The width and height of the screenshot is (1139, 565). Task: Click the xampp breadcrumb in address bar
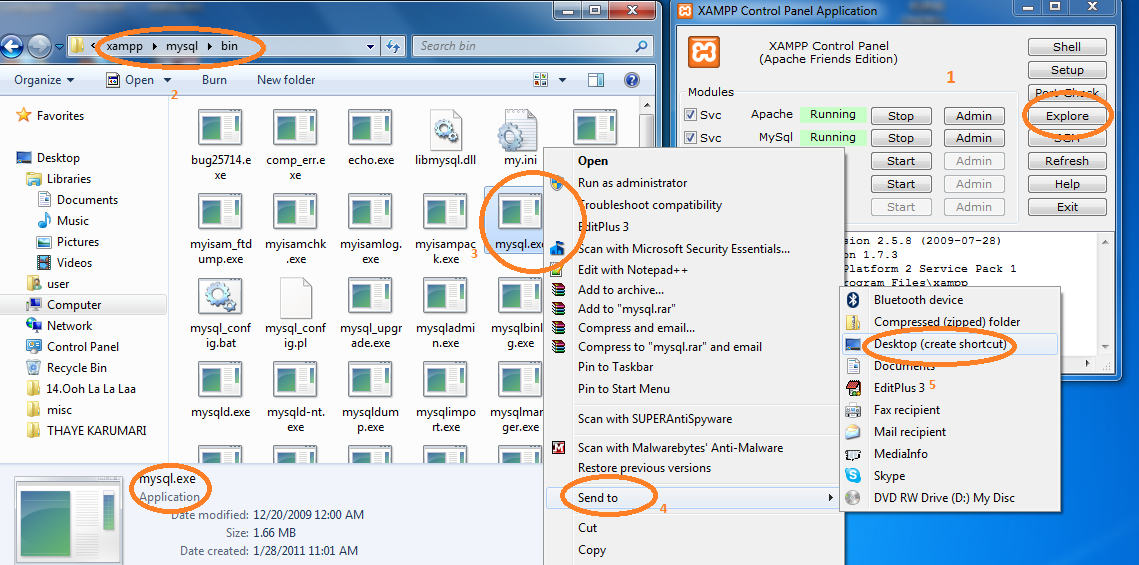(x=124, y=46)
